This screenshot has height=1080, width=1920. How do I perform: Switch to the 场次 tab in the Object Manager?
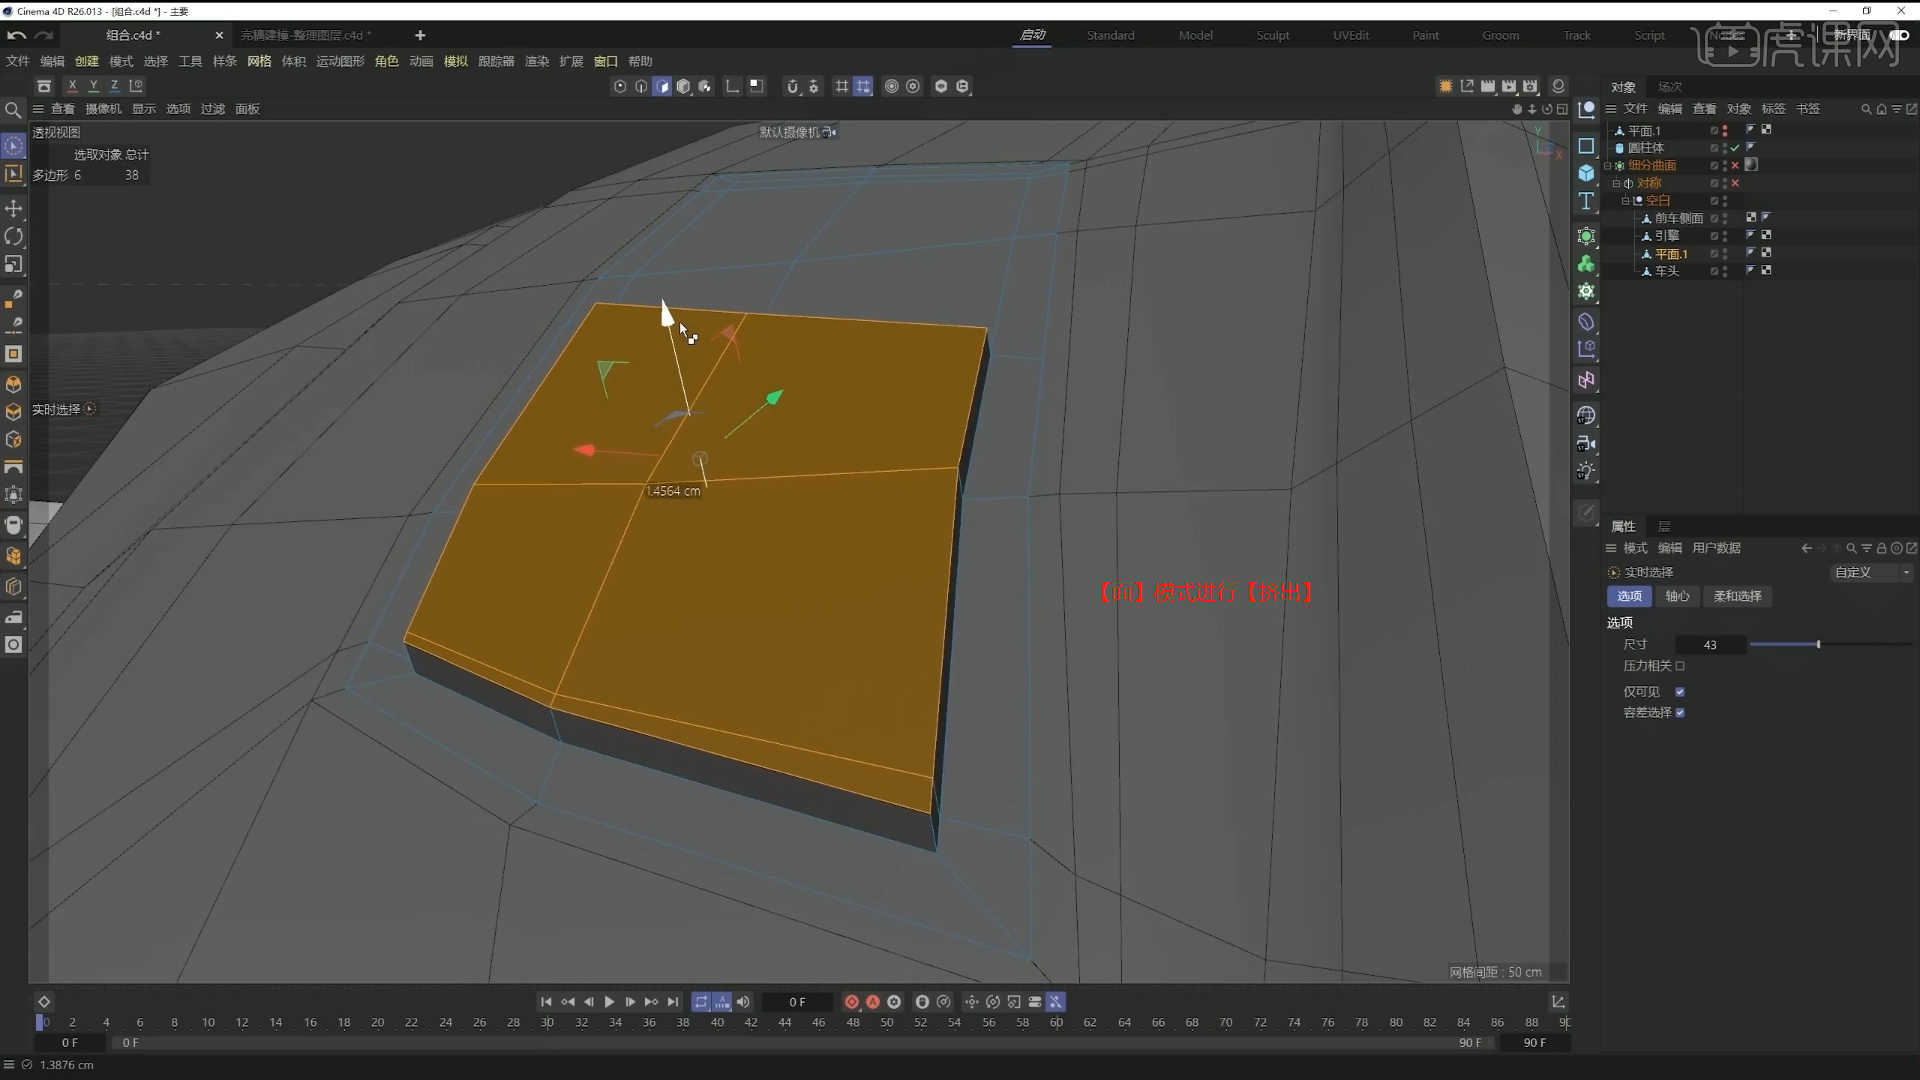pos(1670,87)
